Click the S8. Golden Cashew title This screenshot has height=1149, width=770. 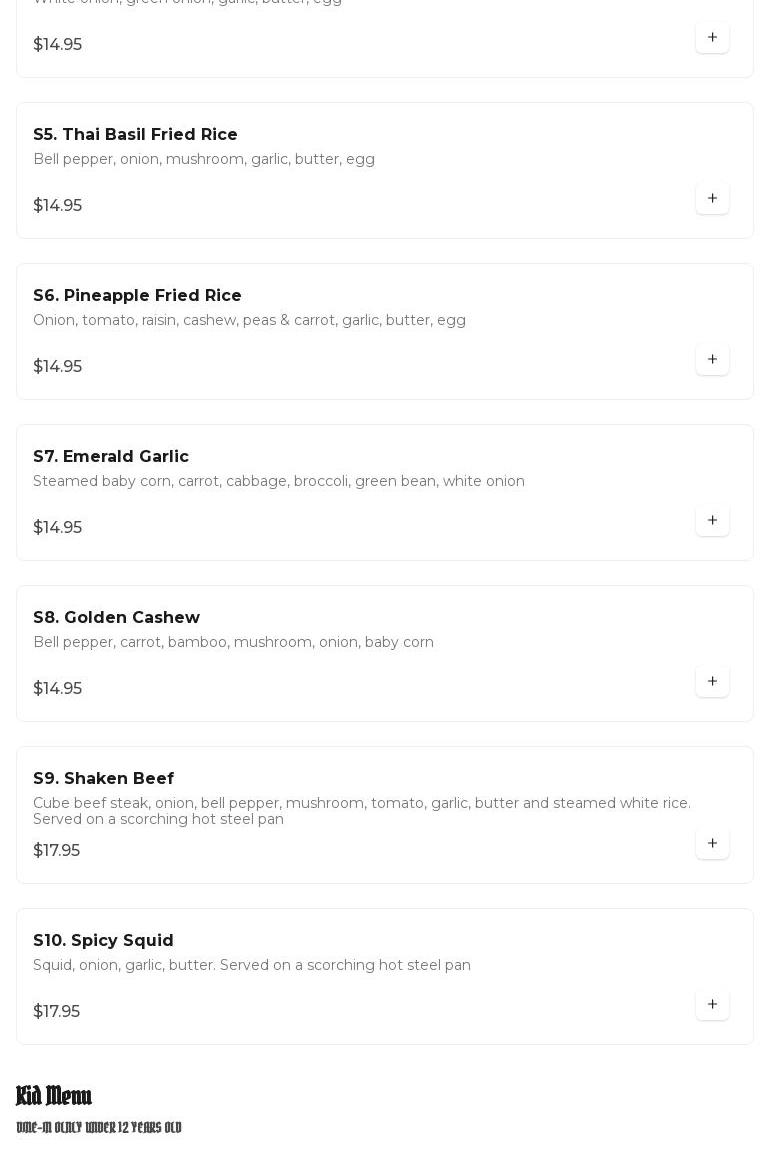pos(116,618)
